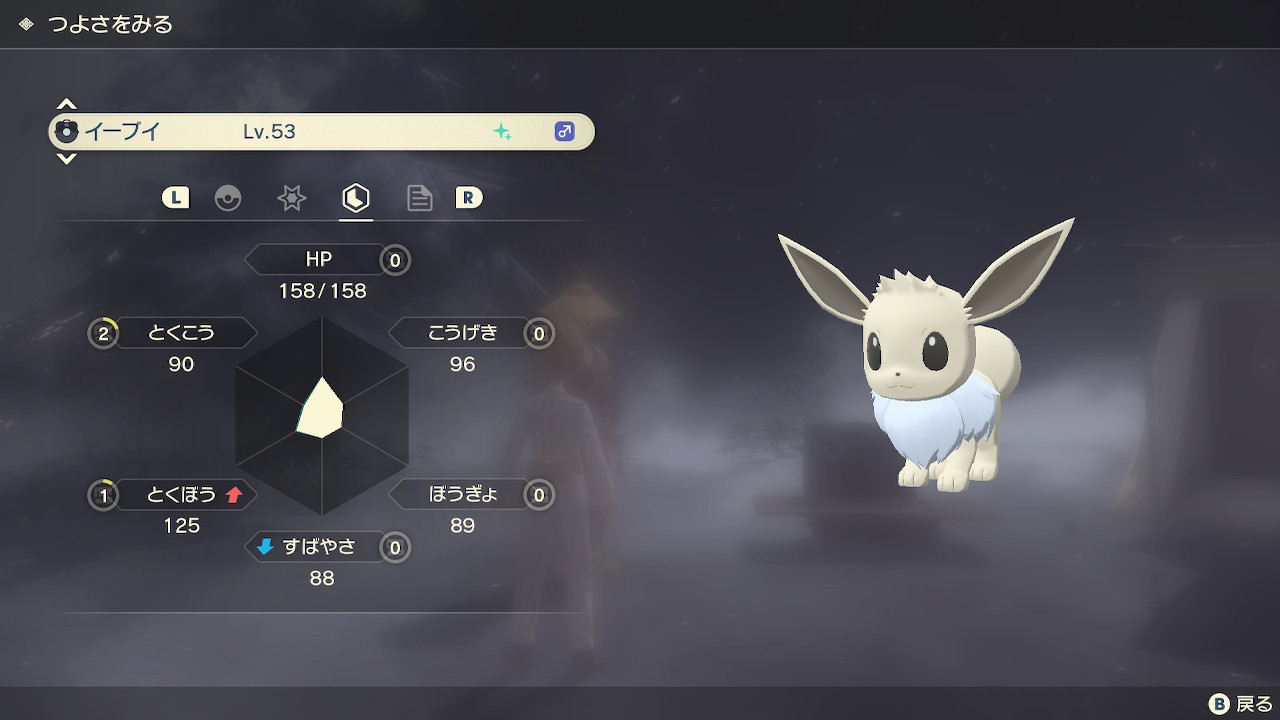
Task: Click the blue down arrow on すばやさ
Action: (x=265, y=547)
